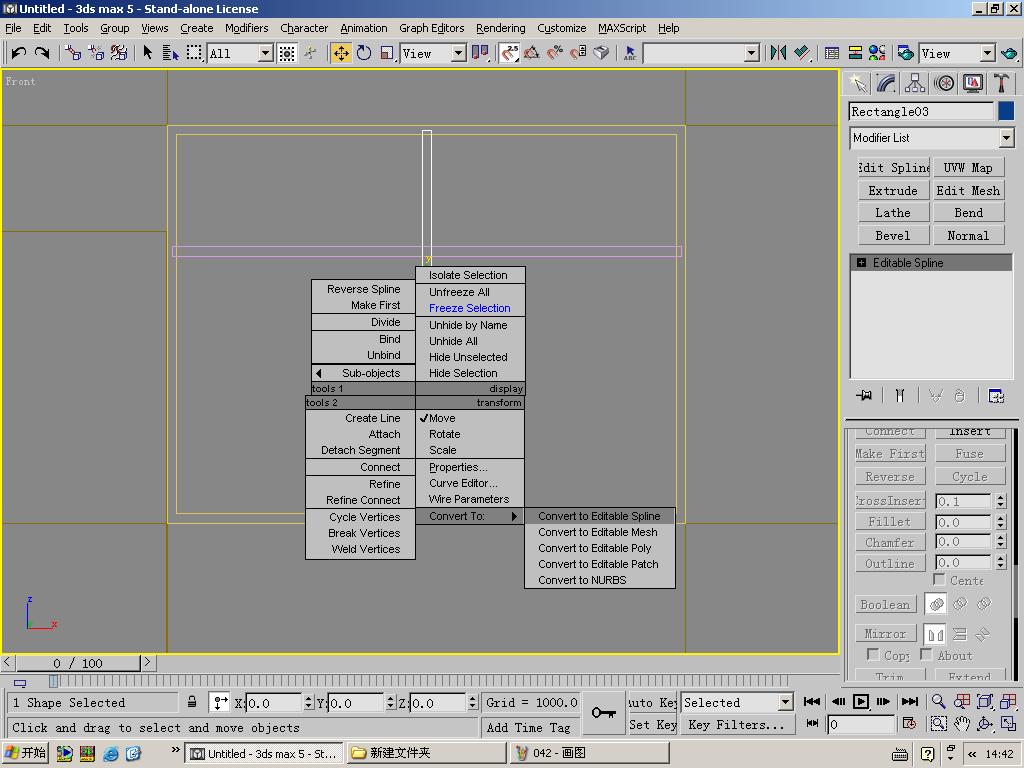1024x768 pixels.
Task: Click the Extrude modifier button
Action: pos(893,191)
